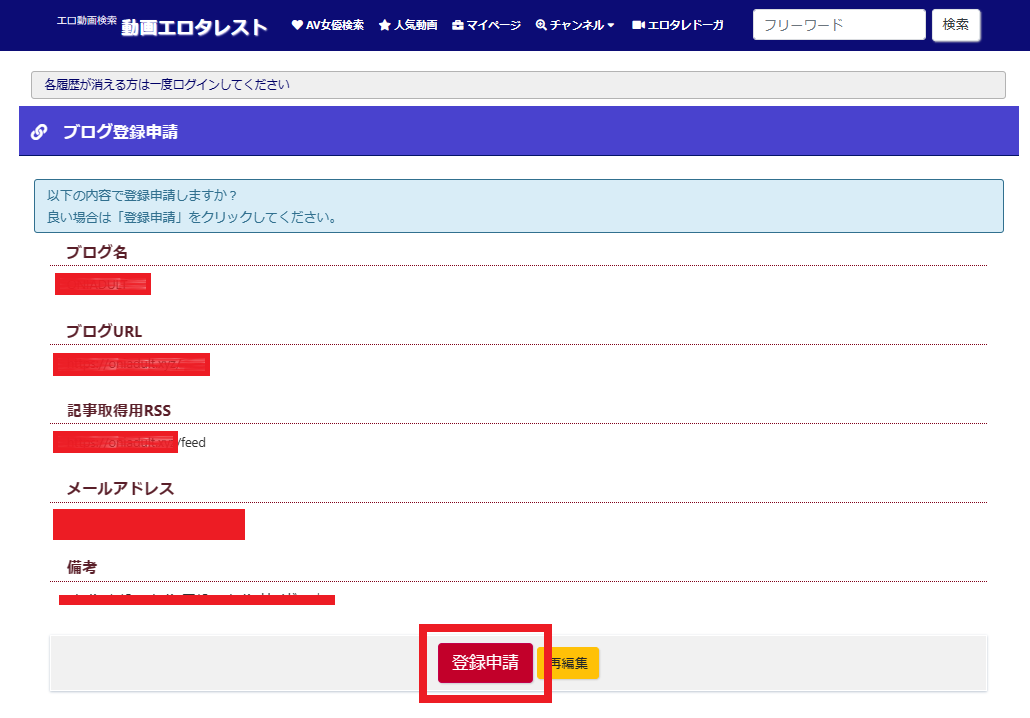The height and width of the screenshot is (718, 1030).
Task: Click the star icon beside 人気動画
Action: click(384, 25)
